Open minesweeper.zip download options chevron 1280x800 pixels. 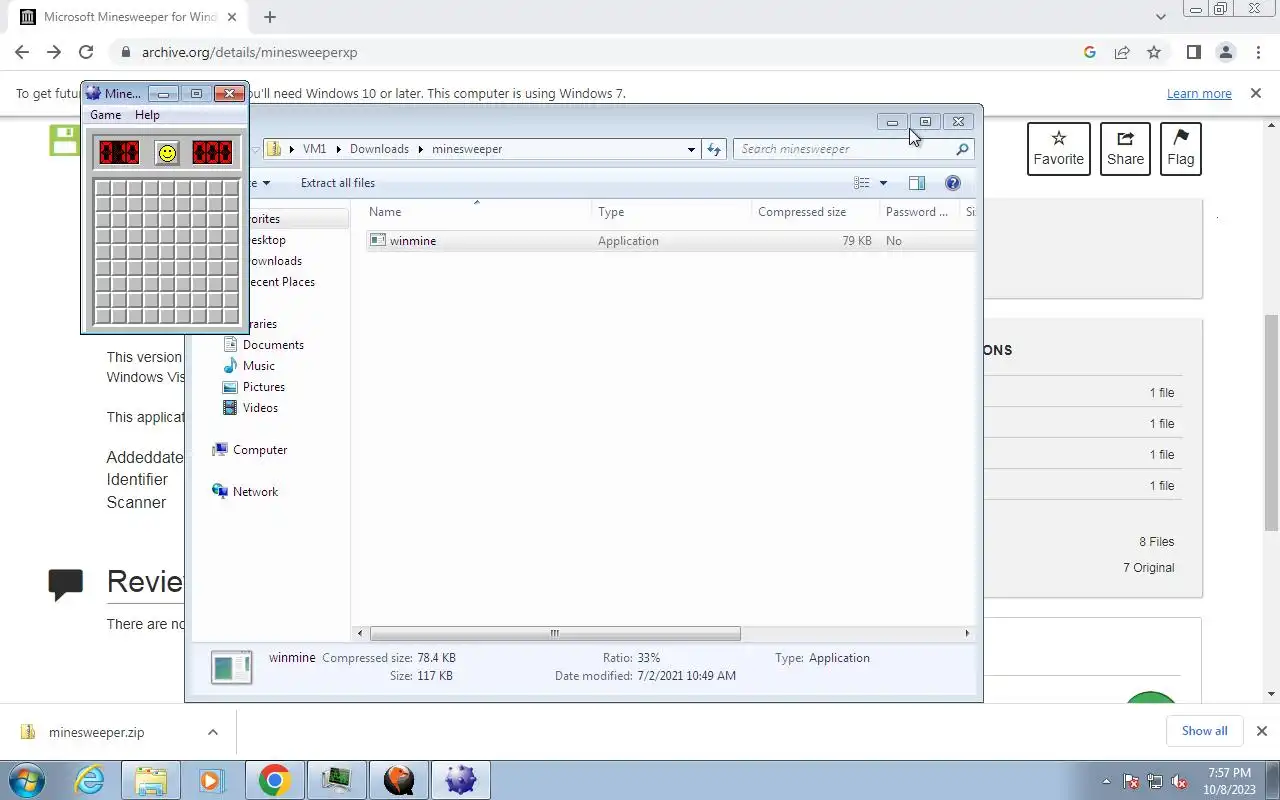pyautogui.click(x=213, y=732)
